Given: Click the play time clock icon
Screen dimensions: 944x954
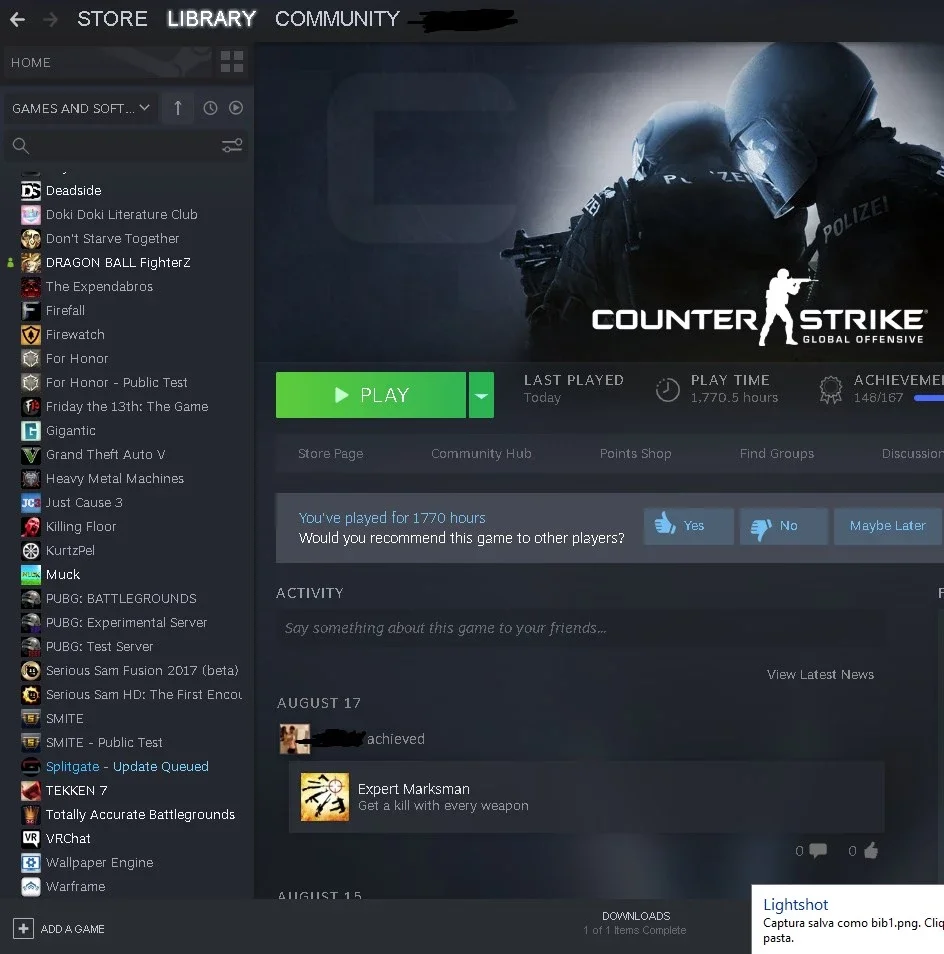Looking at the screenshot, I should click(x=667, y=389).
